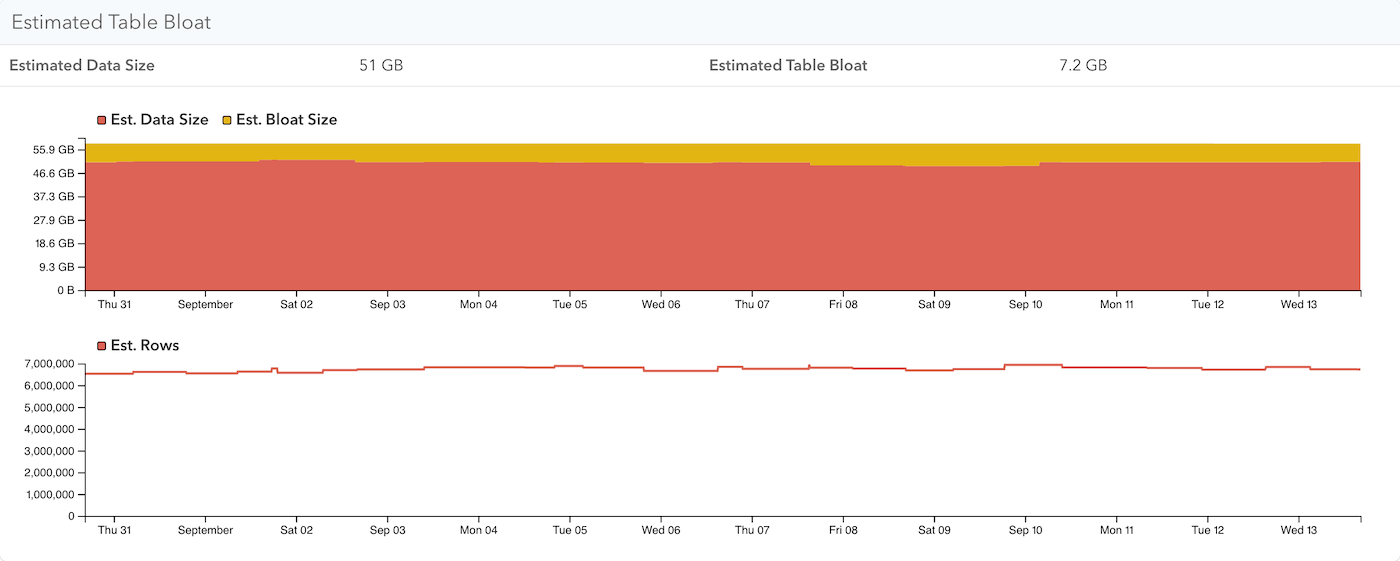
Task: Click 'September' on rows chart axis
Action: (x=205, y=531)
